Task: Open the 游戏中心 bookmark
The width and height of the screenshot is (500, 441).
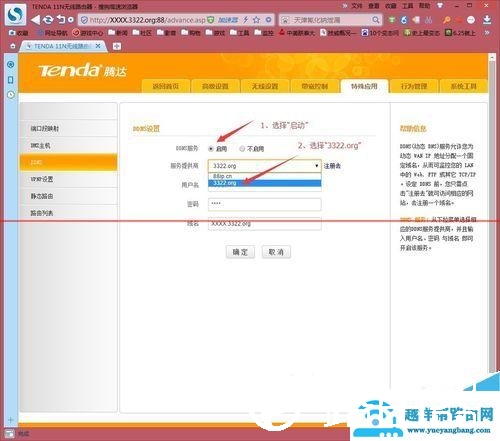Action: 88,33
